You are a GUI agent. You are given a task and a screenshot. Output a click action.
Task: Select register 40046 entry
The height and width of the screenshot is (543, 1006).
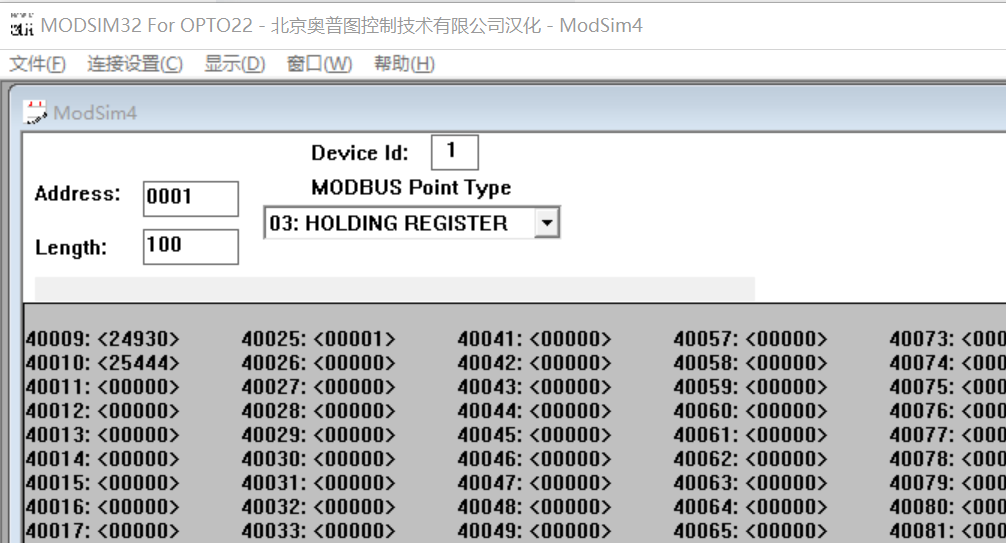pyautogui.click(x=534, y=459)
